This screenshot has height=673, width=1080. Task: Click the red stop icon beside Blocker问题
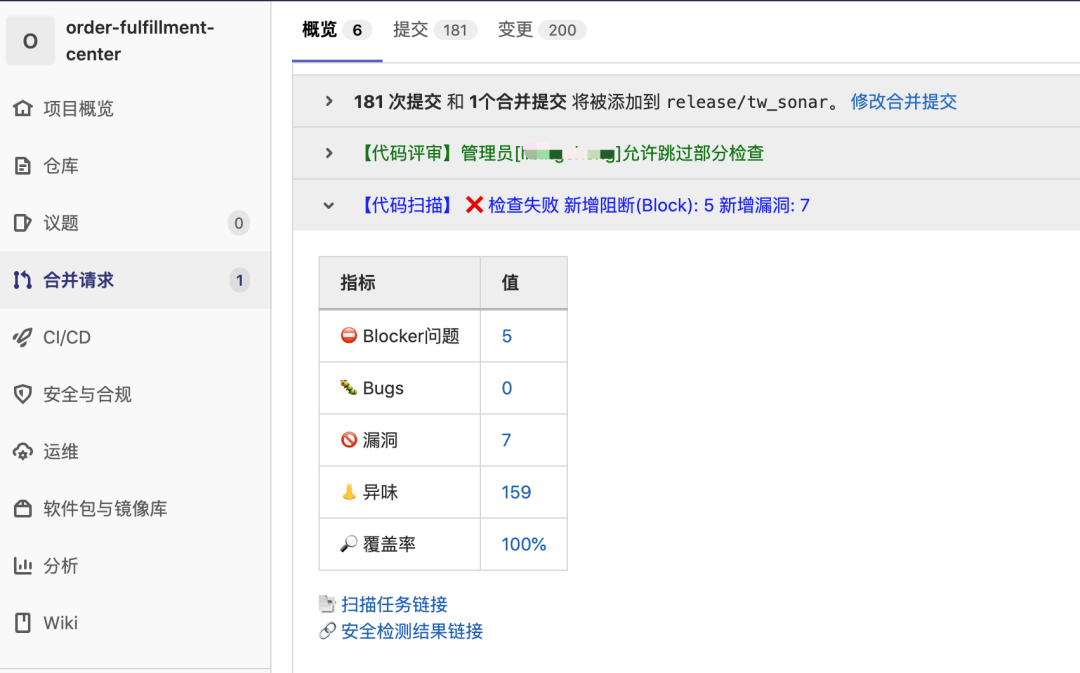pyautogui.click(x=349, y=335)
